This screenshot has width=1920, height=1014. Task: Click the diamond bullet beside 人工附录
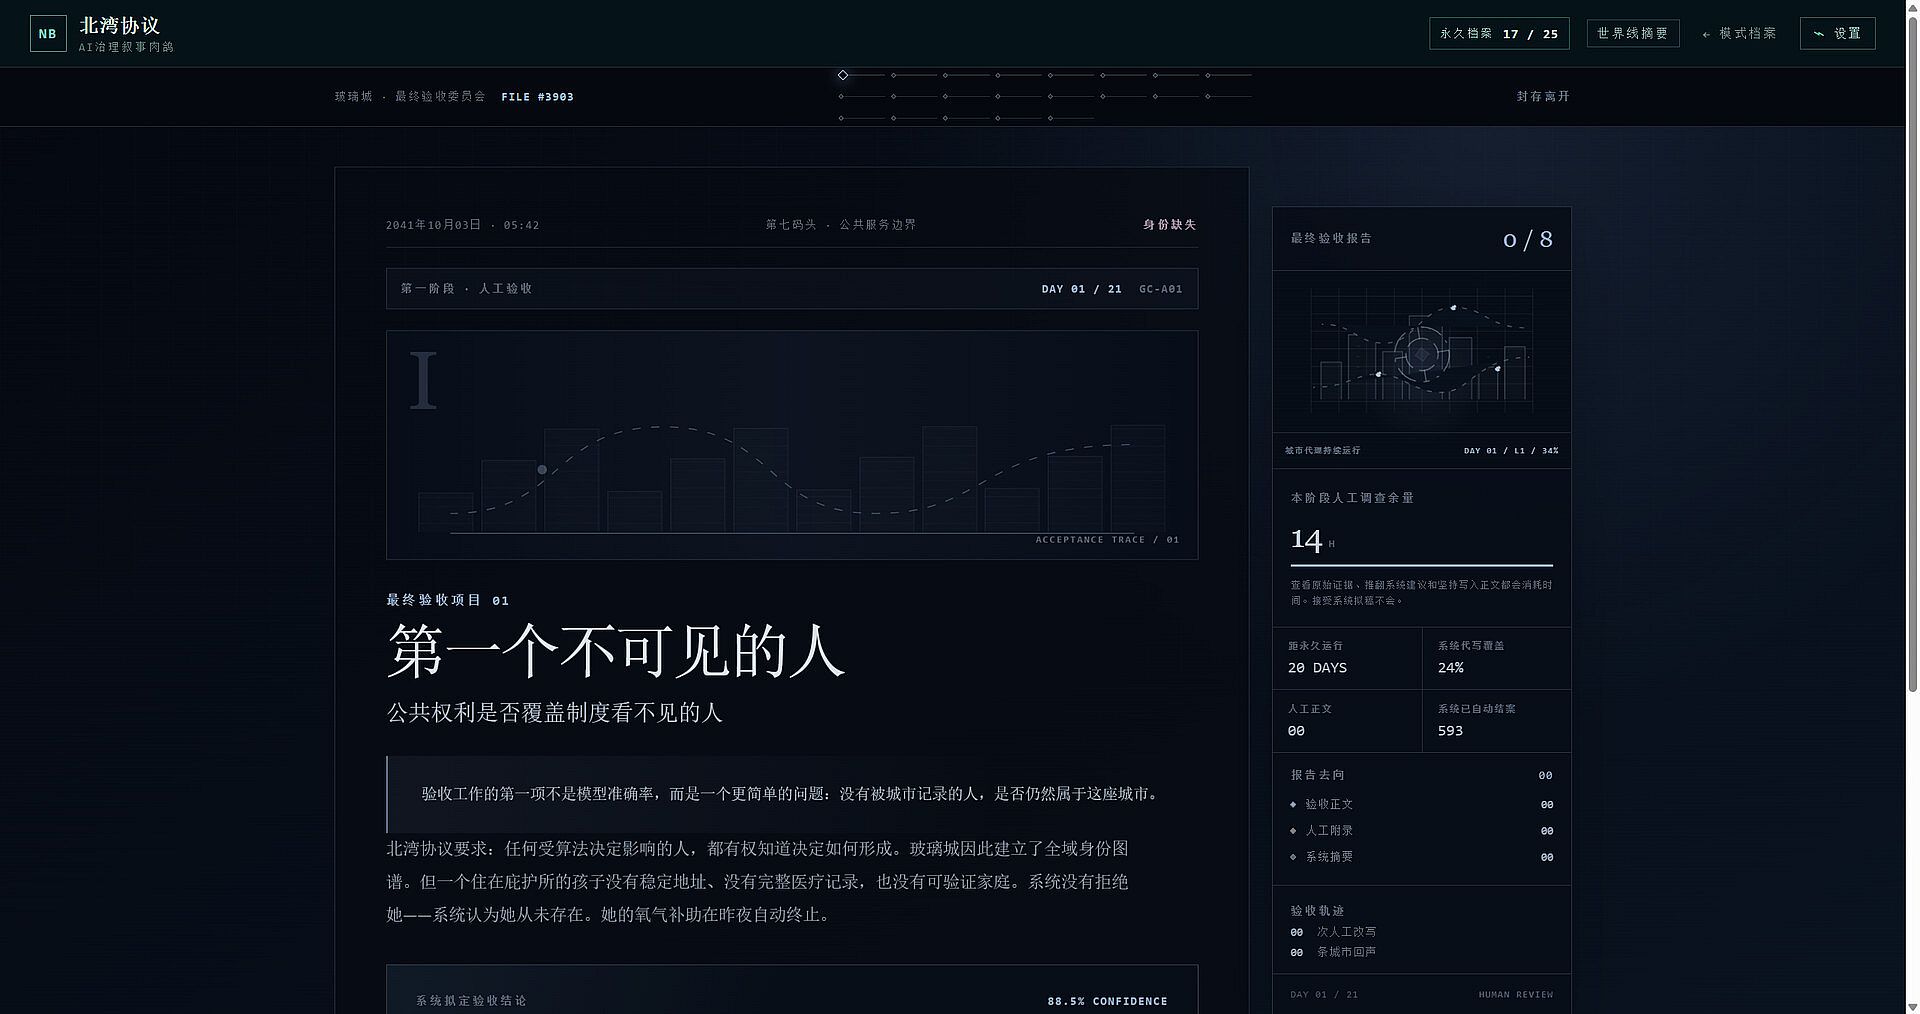[1293, 831]
